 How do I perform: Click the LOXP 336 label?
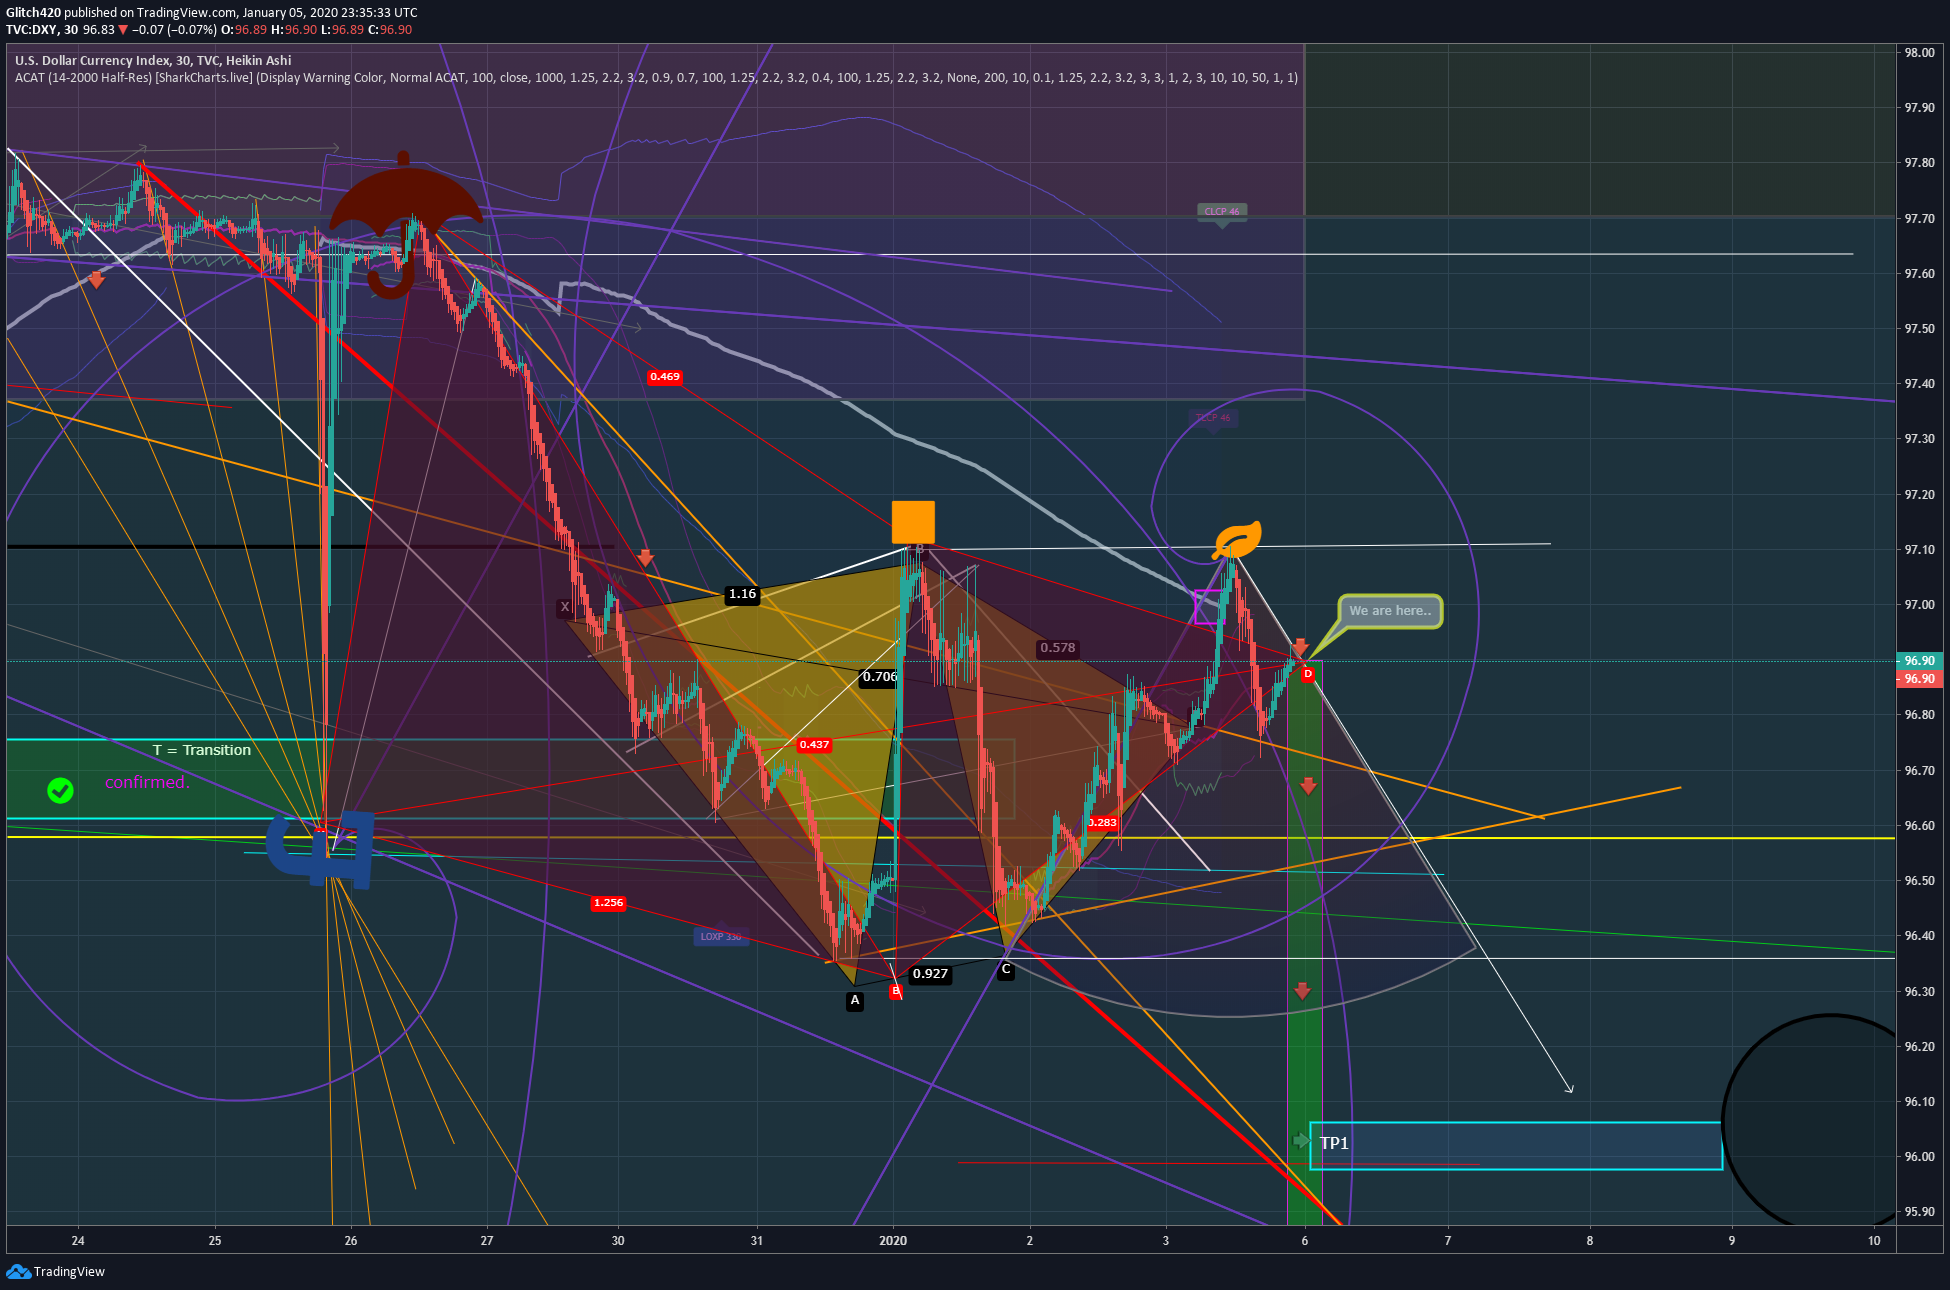721,937
